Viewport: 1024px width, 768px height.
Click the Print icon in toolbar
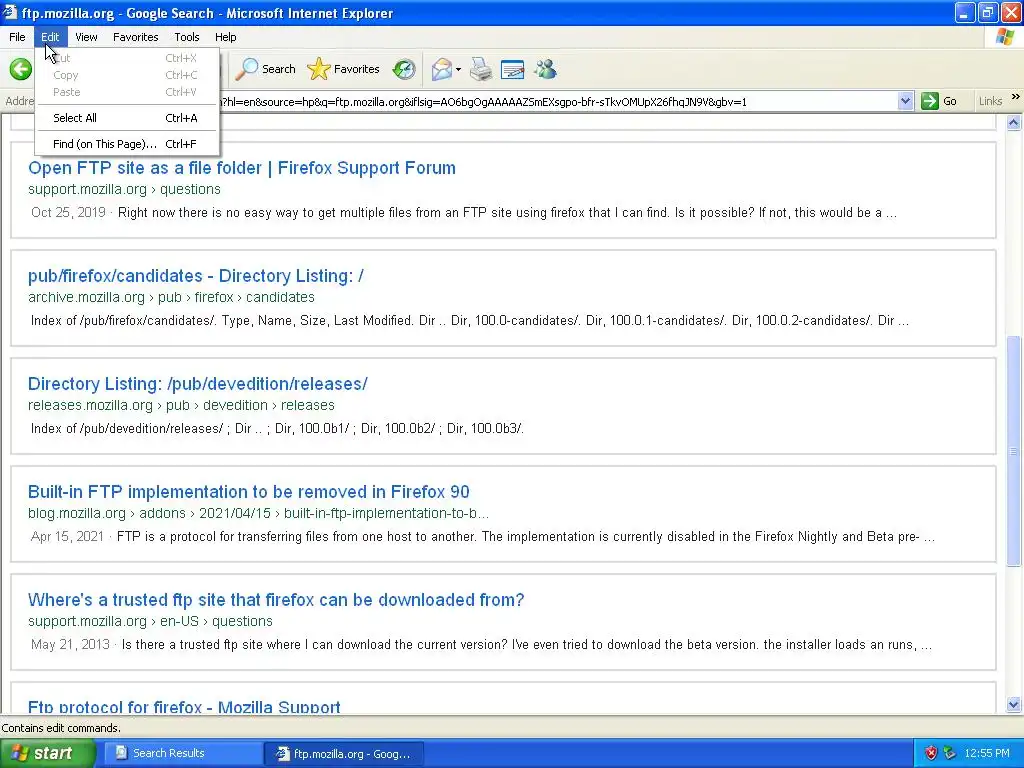(x=481, y=69)
